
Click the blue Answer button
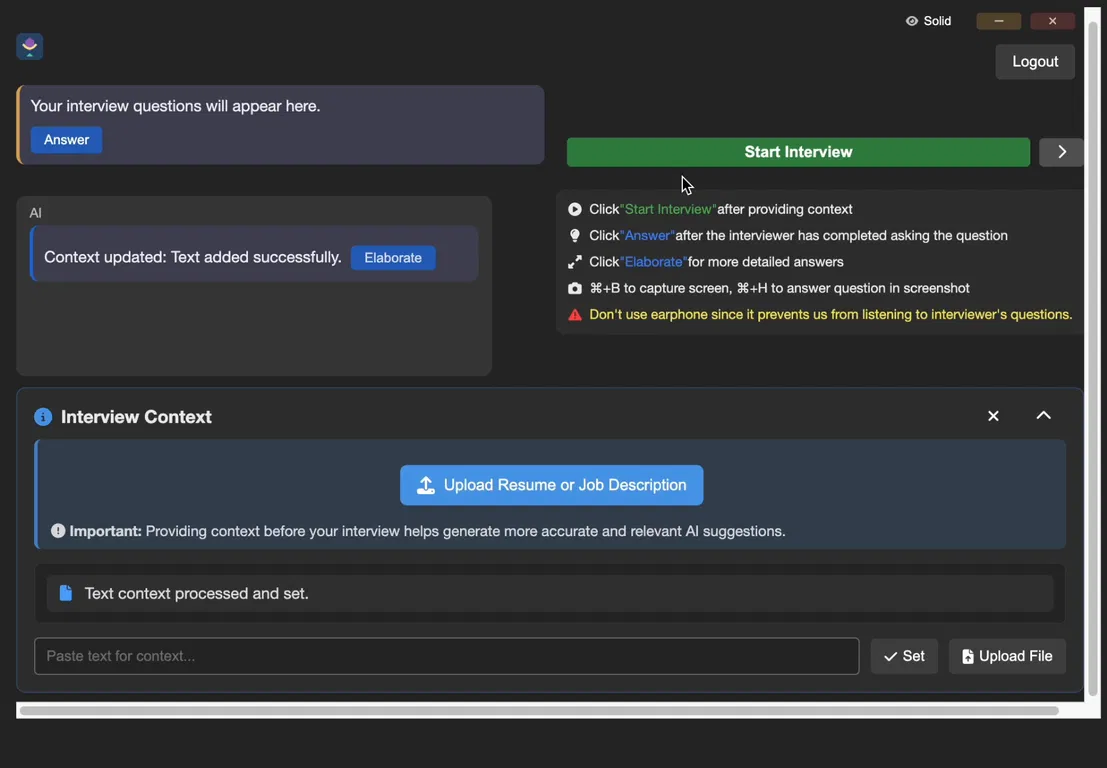[66, 140]
